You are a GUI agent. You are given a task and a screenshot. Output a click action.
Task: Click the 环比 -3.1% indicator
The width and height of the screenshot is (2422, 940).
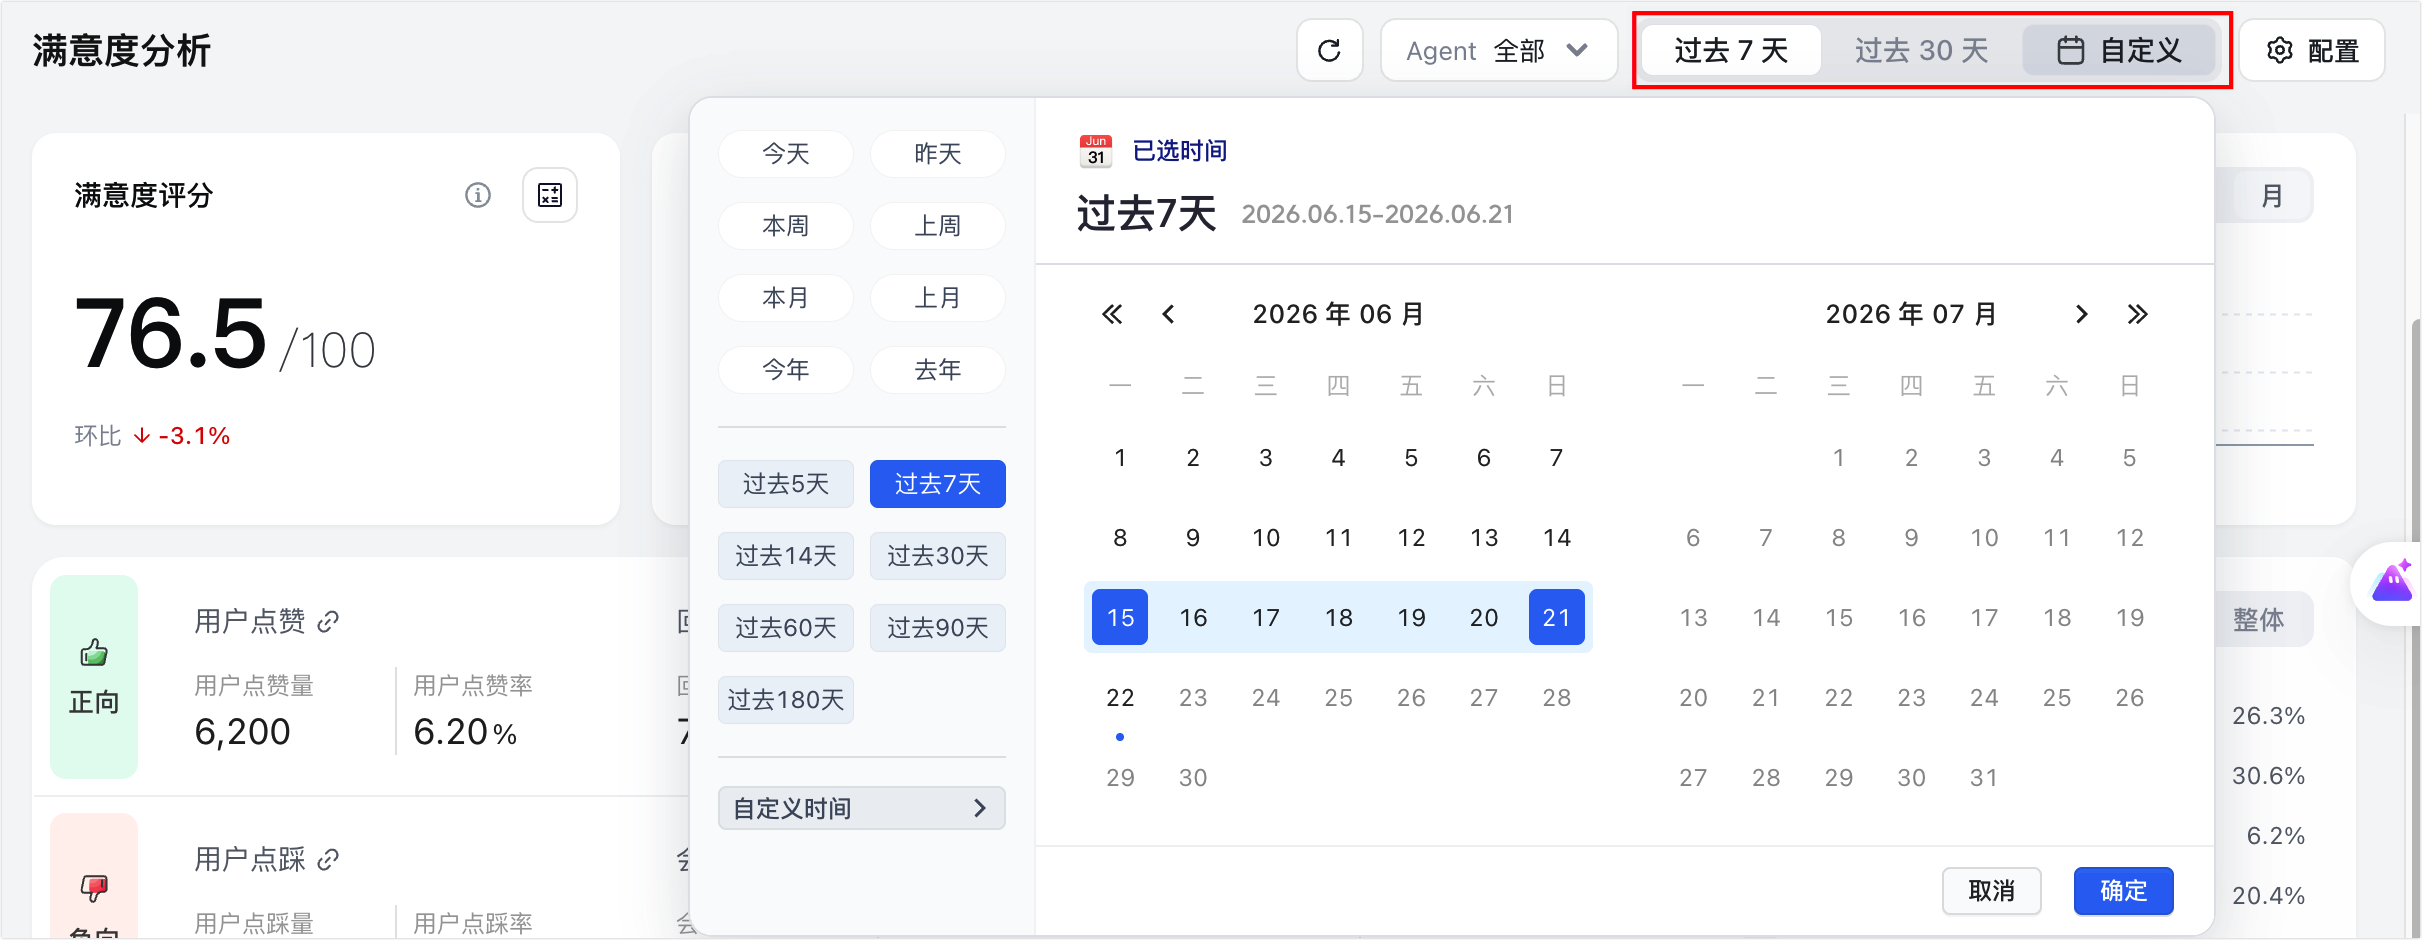(x=152, y=436)
